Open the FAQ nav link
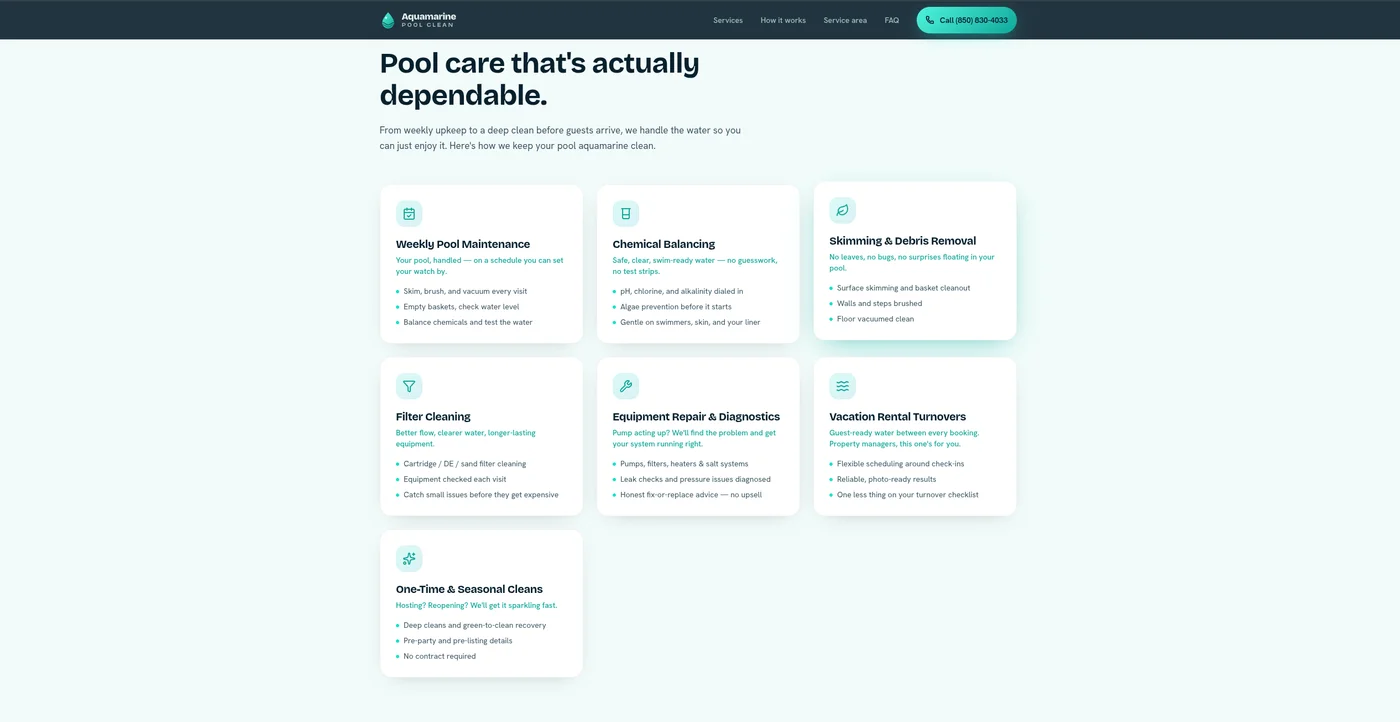Screen dimensions: 1400x722 click(x=892, y=20)
